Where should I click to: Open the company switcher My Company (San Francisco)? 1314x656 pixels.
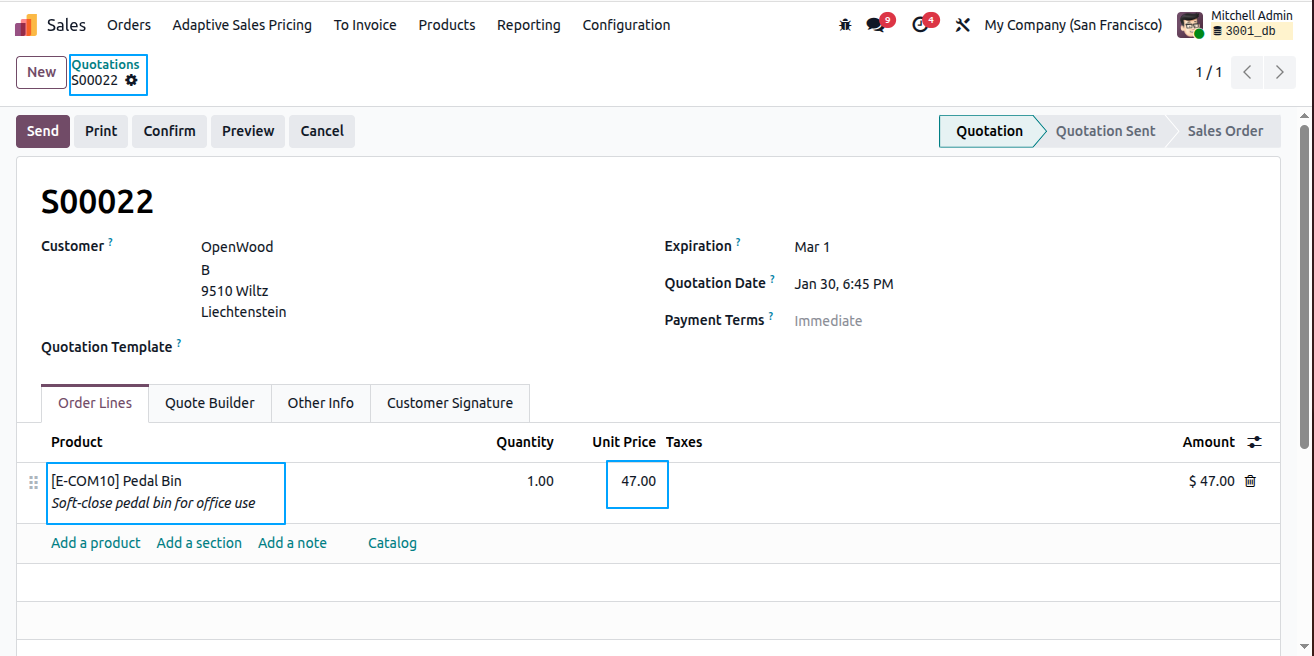pyautogui.click(x=1073, y=25)
